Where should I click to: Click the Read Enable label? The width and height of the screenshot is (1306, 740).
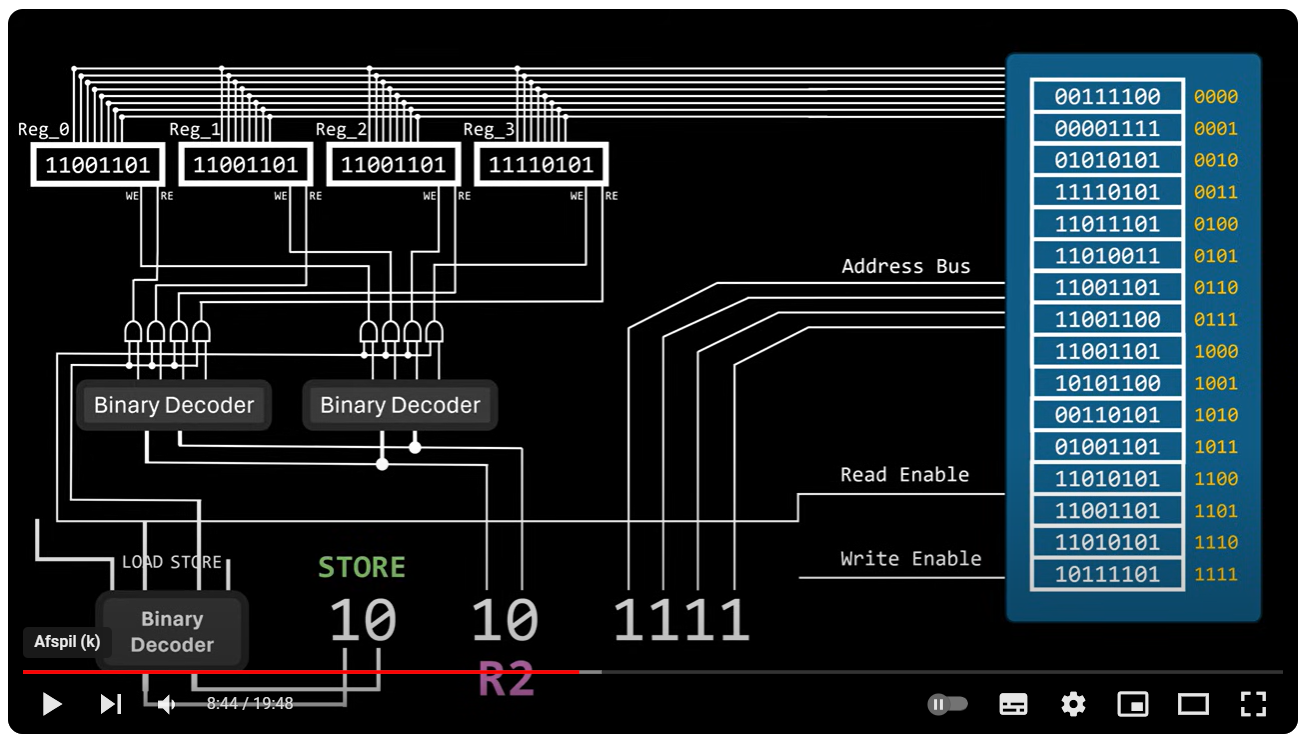905,475
